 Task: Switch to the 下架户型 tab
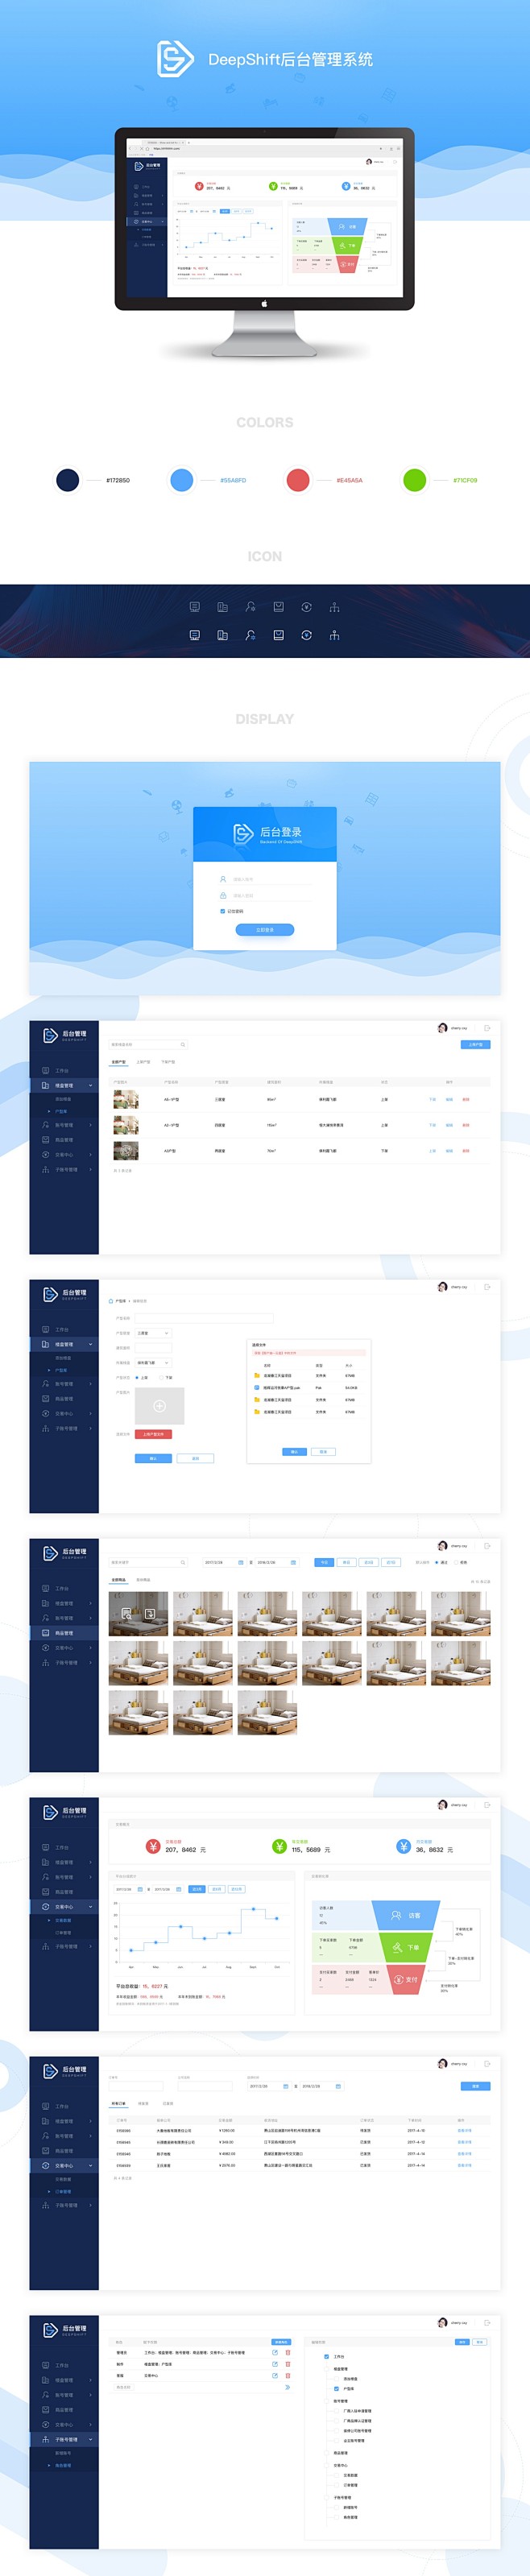tap(168, 1062)
